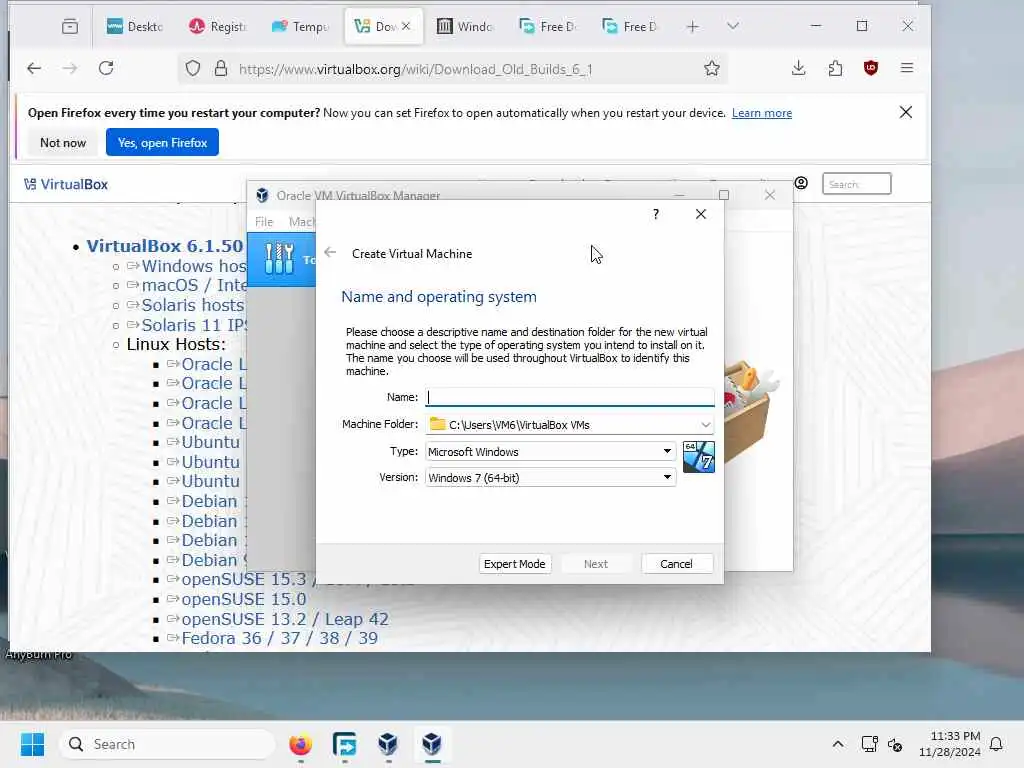Open a new browser tab
Image resolution: width=1024 pixels, height=768 pixels.
click(x=692, y=26)
